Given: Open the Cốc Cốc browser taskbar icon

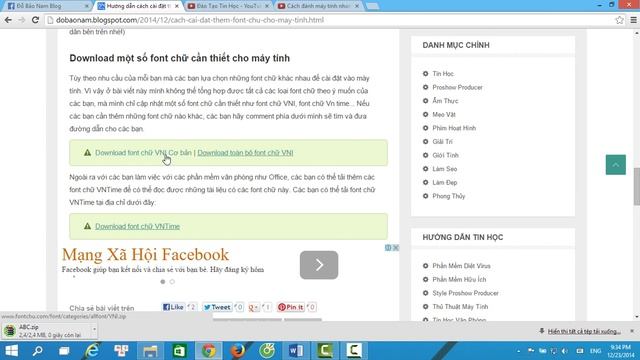Looking at the screenshot, I should (267, 351).
